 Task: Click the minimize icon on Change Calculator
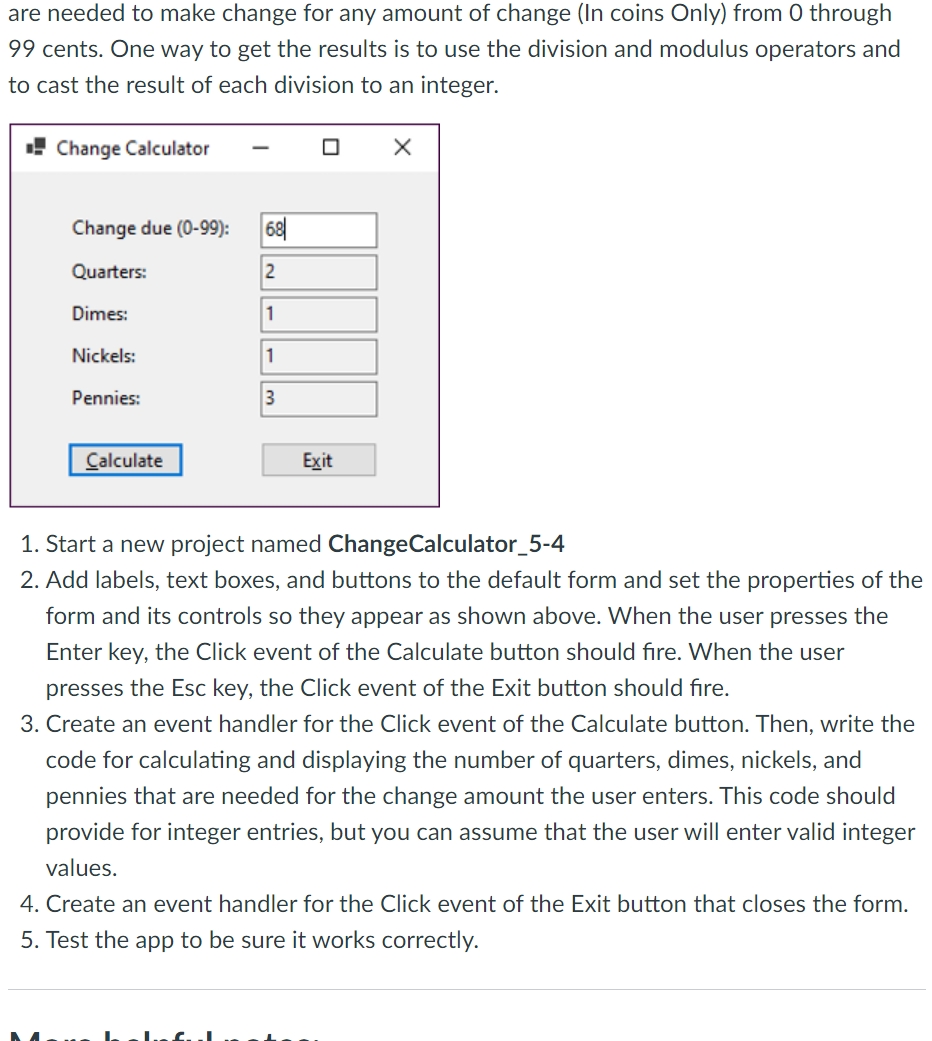coord(262,147)
